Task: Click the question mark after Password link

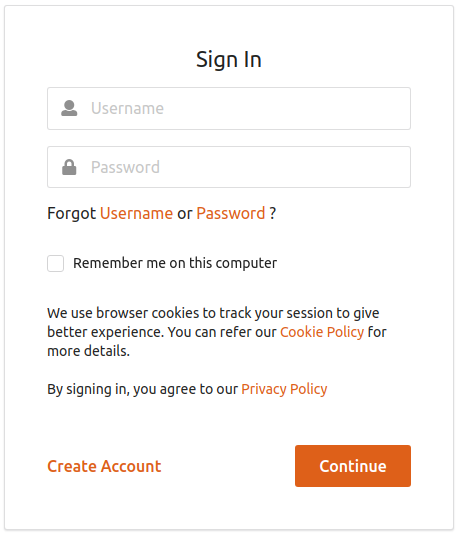Action: (x=273, y=213)
